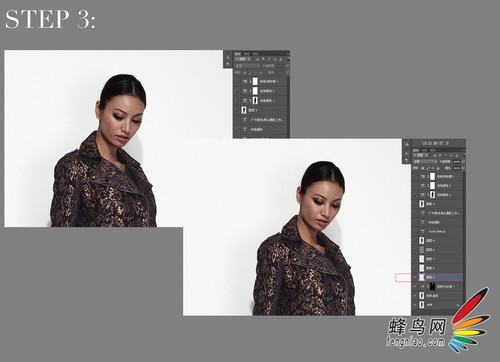Click the silhouette mask of the third adjustment layer, upper-left Layers panel
The height and width of the screenshot is (362, 500).
coord(255,100)
